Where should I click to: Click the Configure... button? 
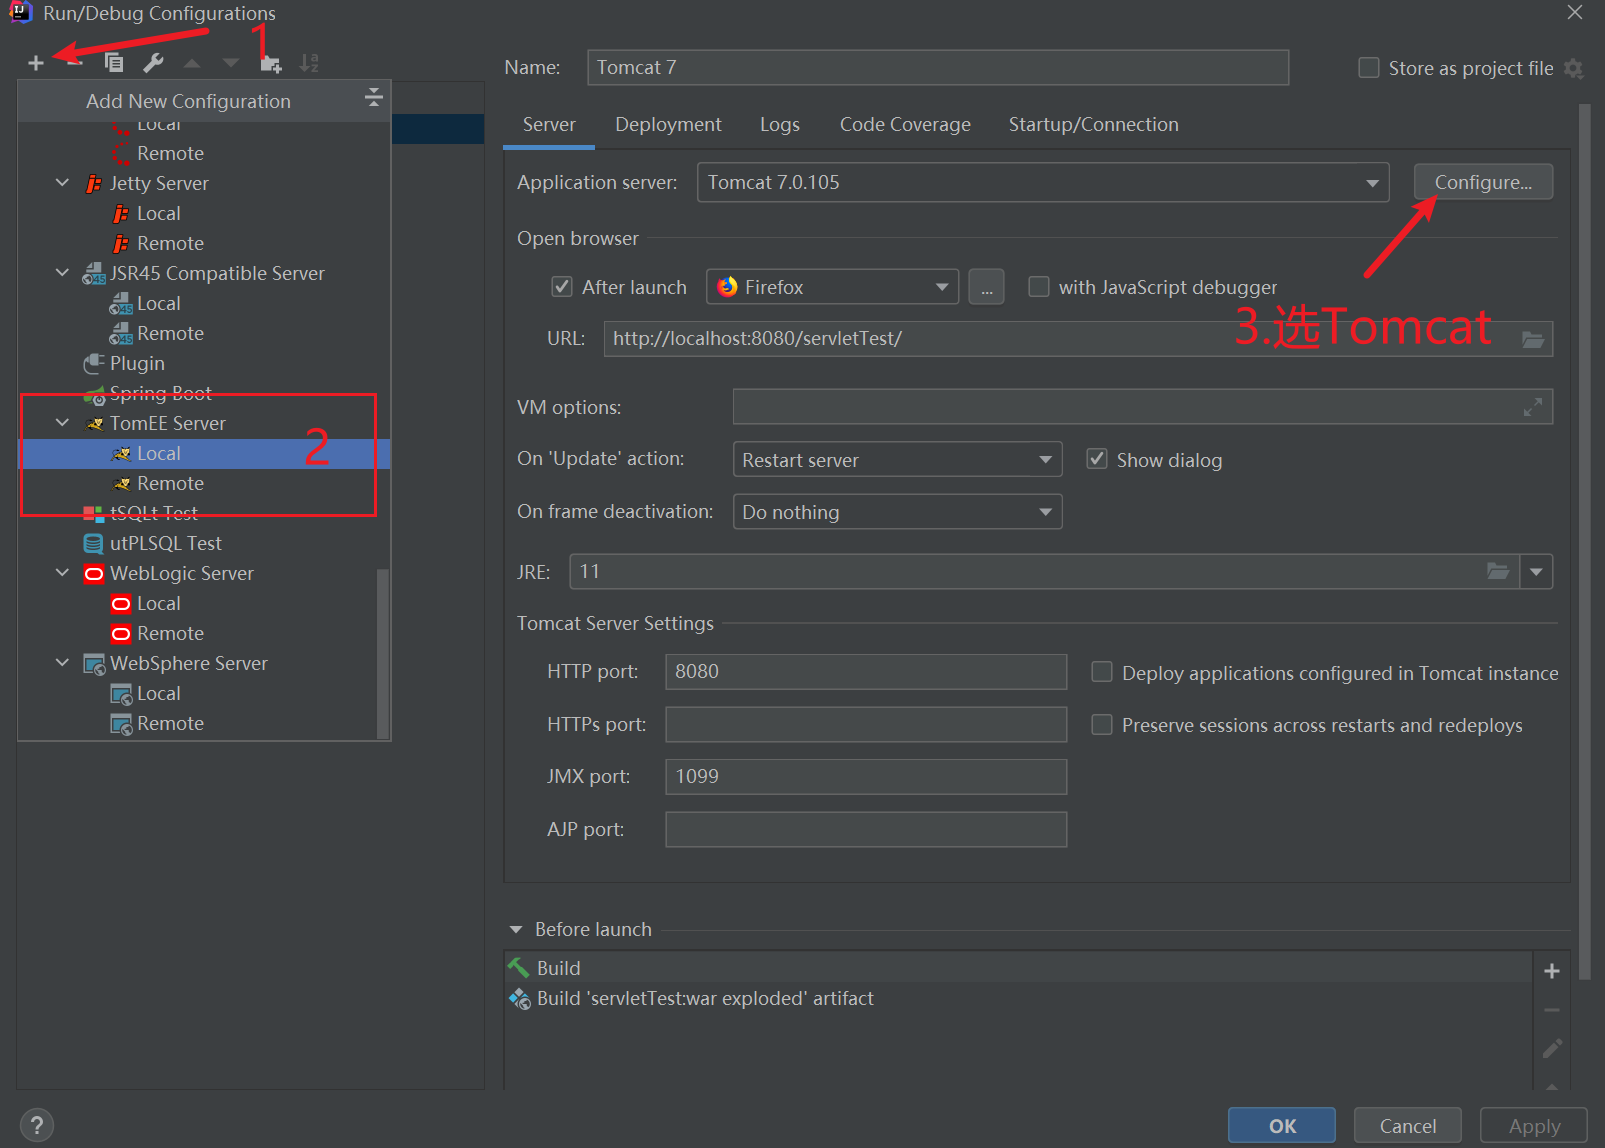tap(1483, 182)
